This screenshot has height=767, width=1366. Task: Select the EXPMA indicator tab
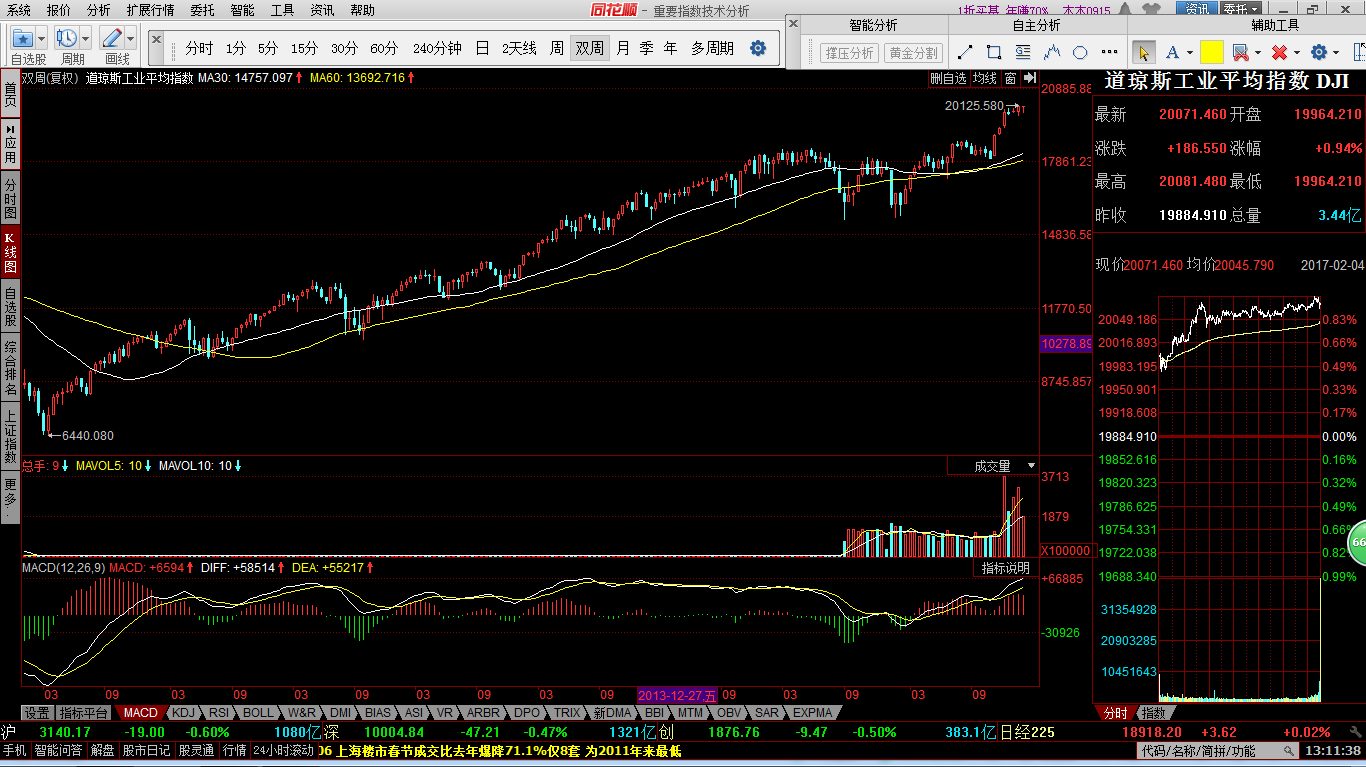point(812,713)
